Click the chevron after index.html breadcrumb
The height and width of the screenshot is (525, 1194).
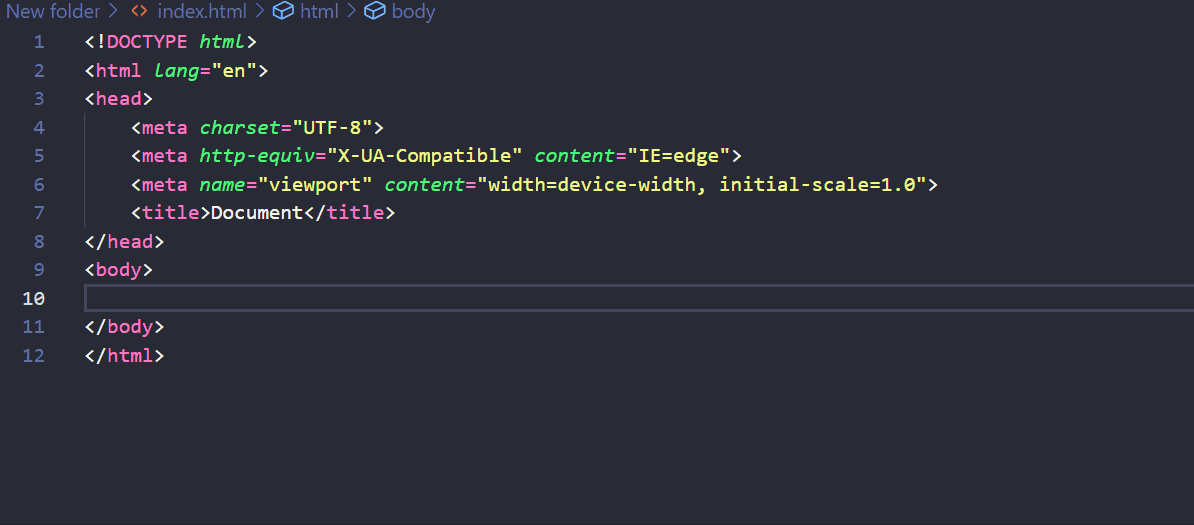point(260,11)
